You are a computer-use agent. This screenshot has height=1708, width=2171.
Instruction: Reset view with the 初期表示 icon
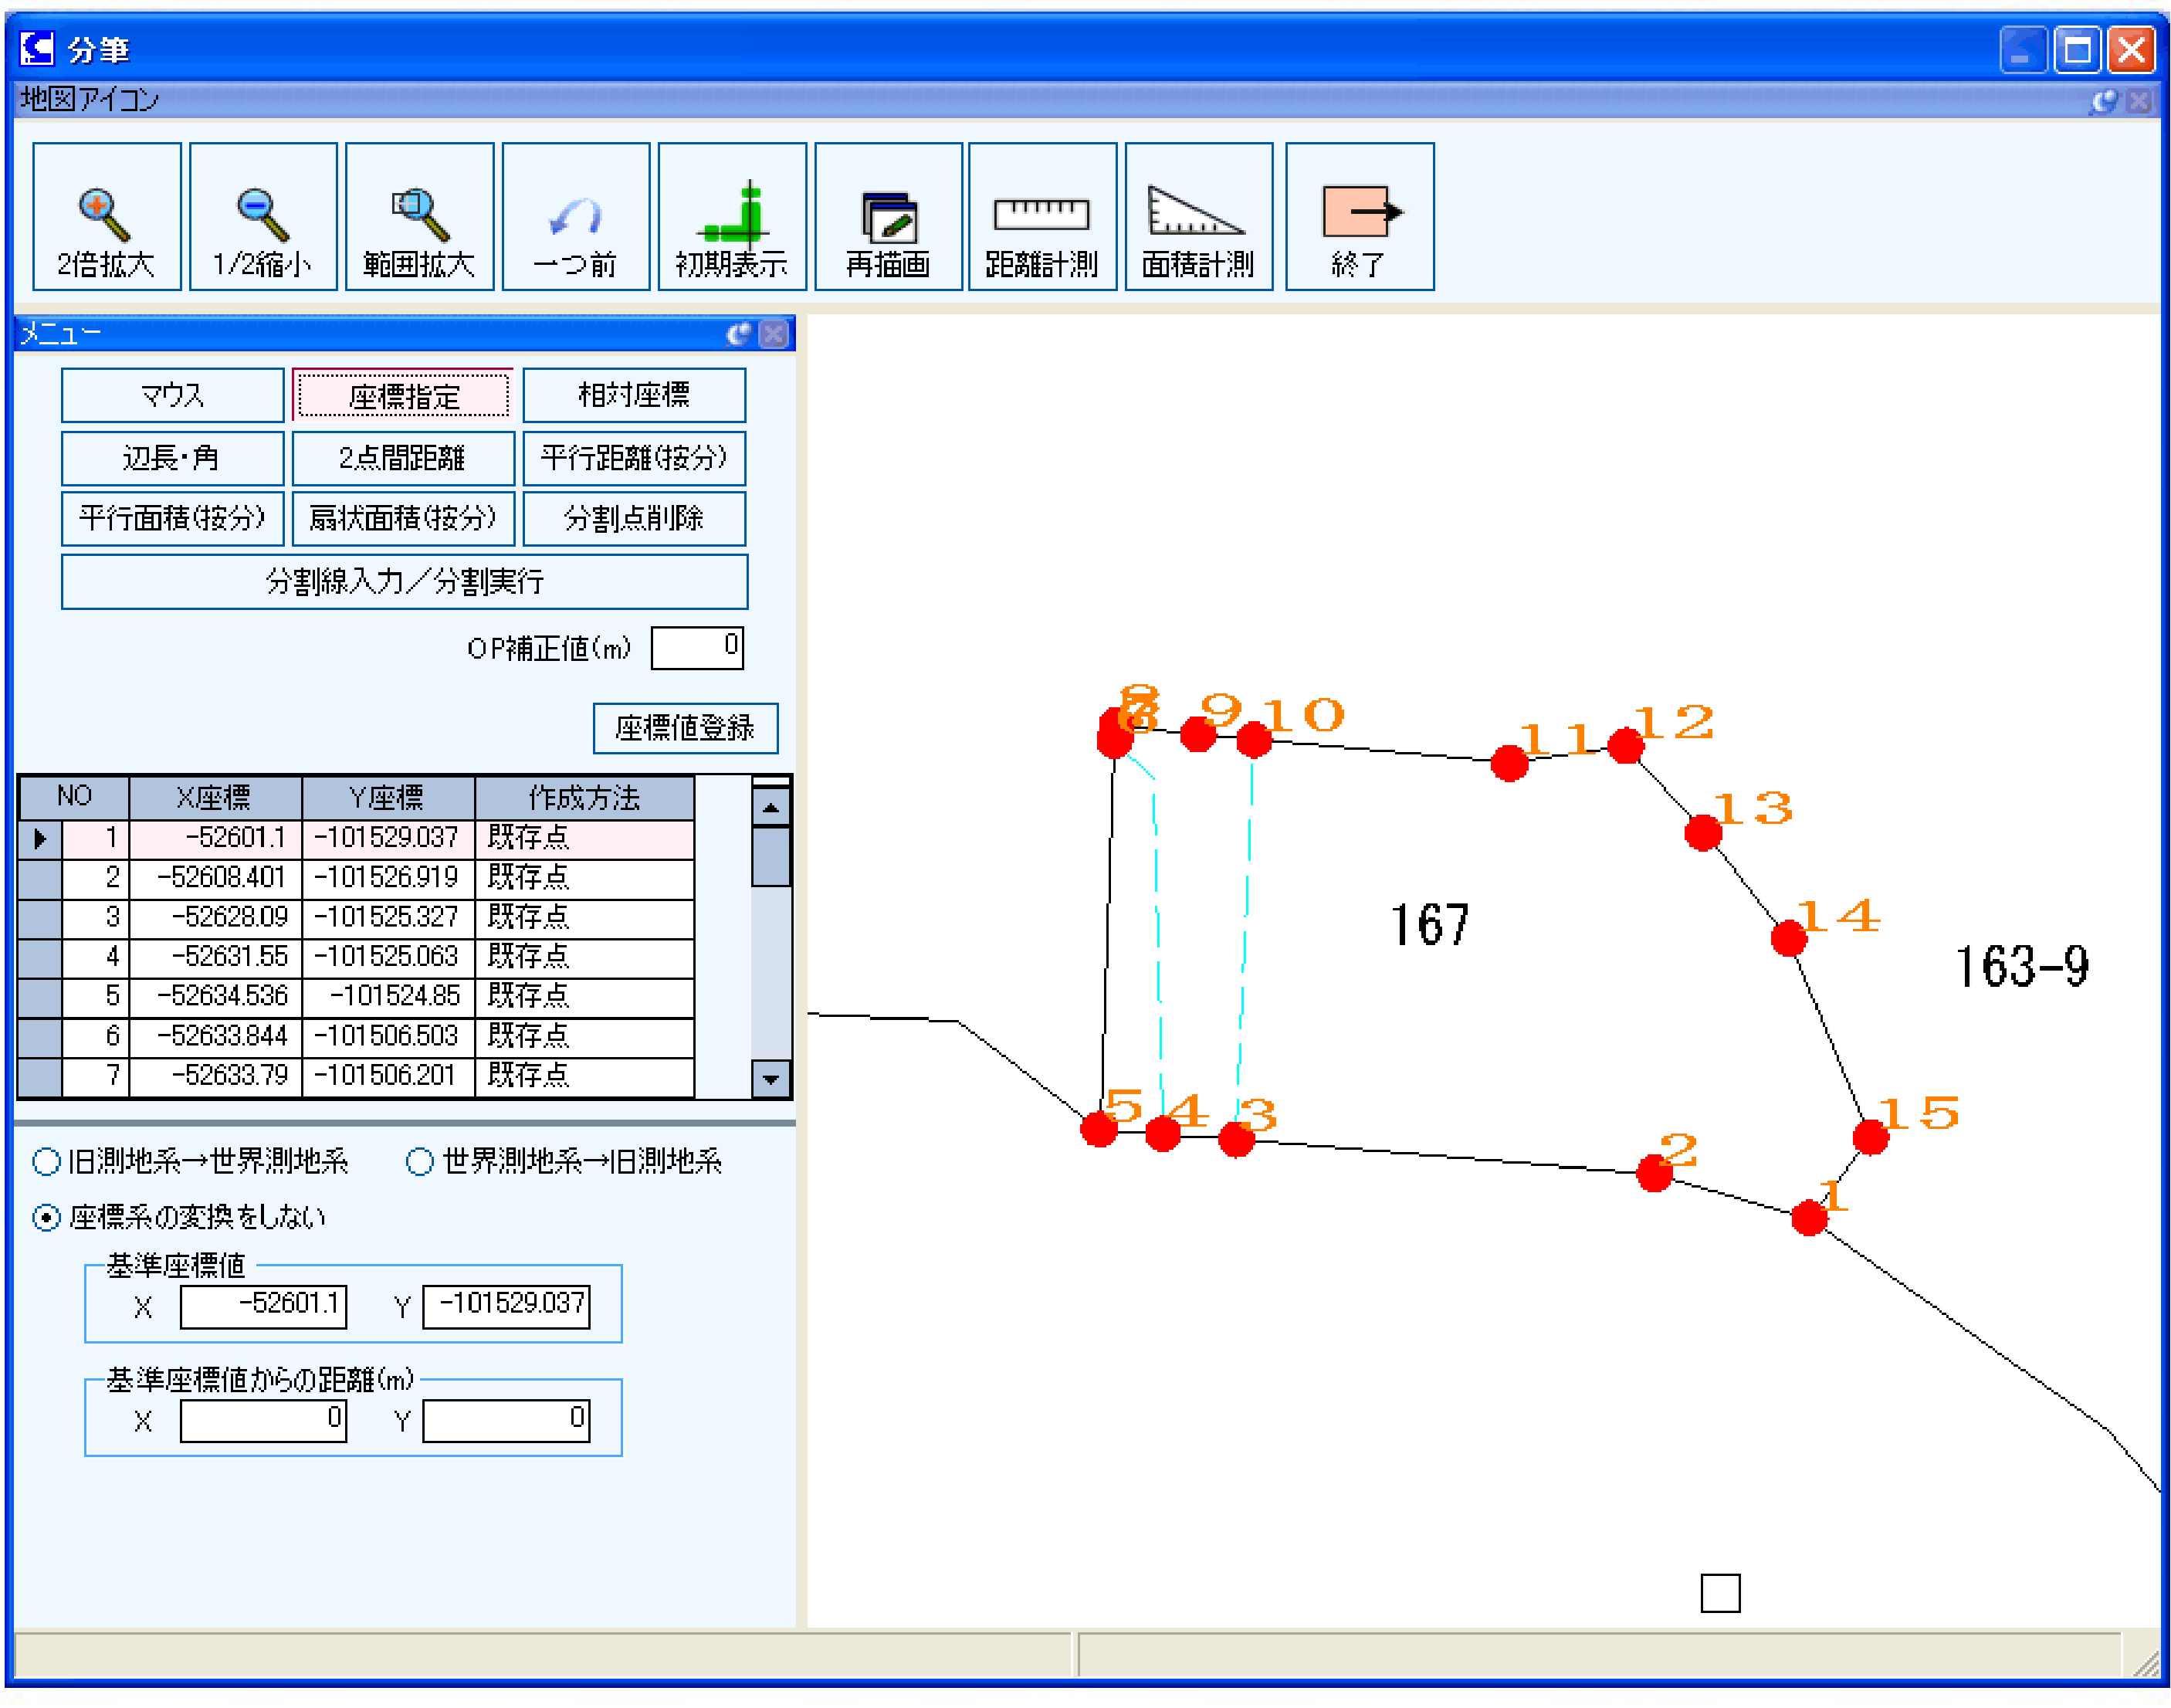[732, 216]
